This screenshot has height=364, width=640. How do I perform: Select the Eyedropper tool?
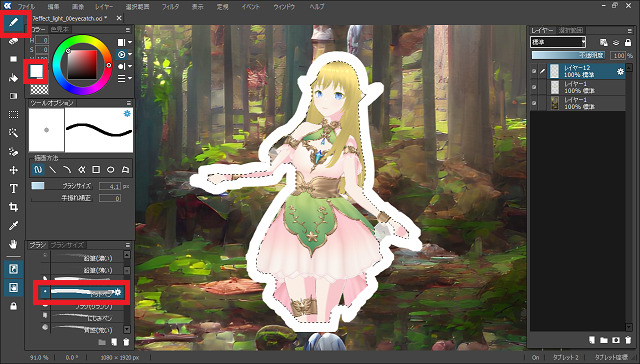pos(13,226)
